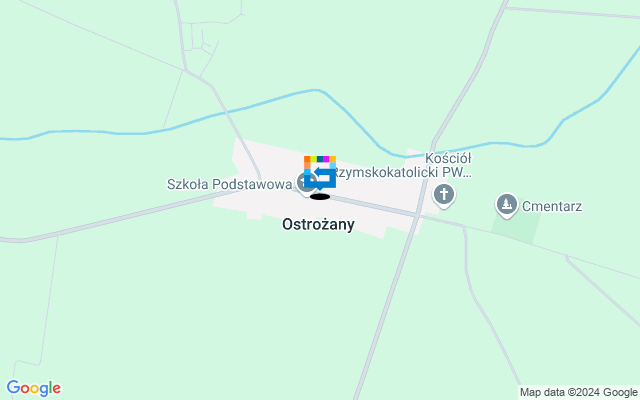Click the blue river north of Ostrożany

coord(229,111)
